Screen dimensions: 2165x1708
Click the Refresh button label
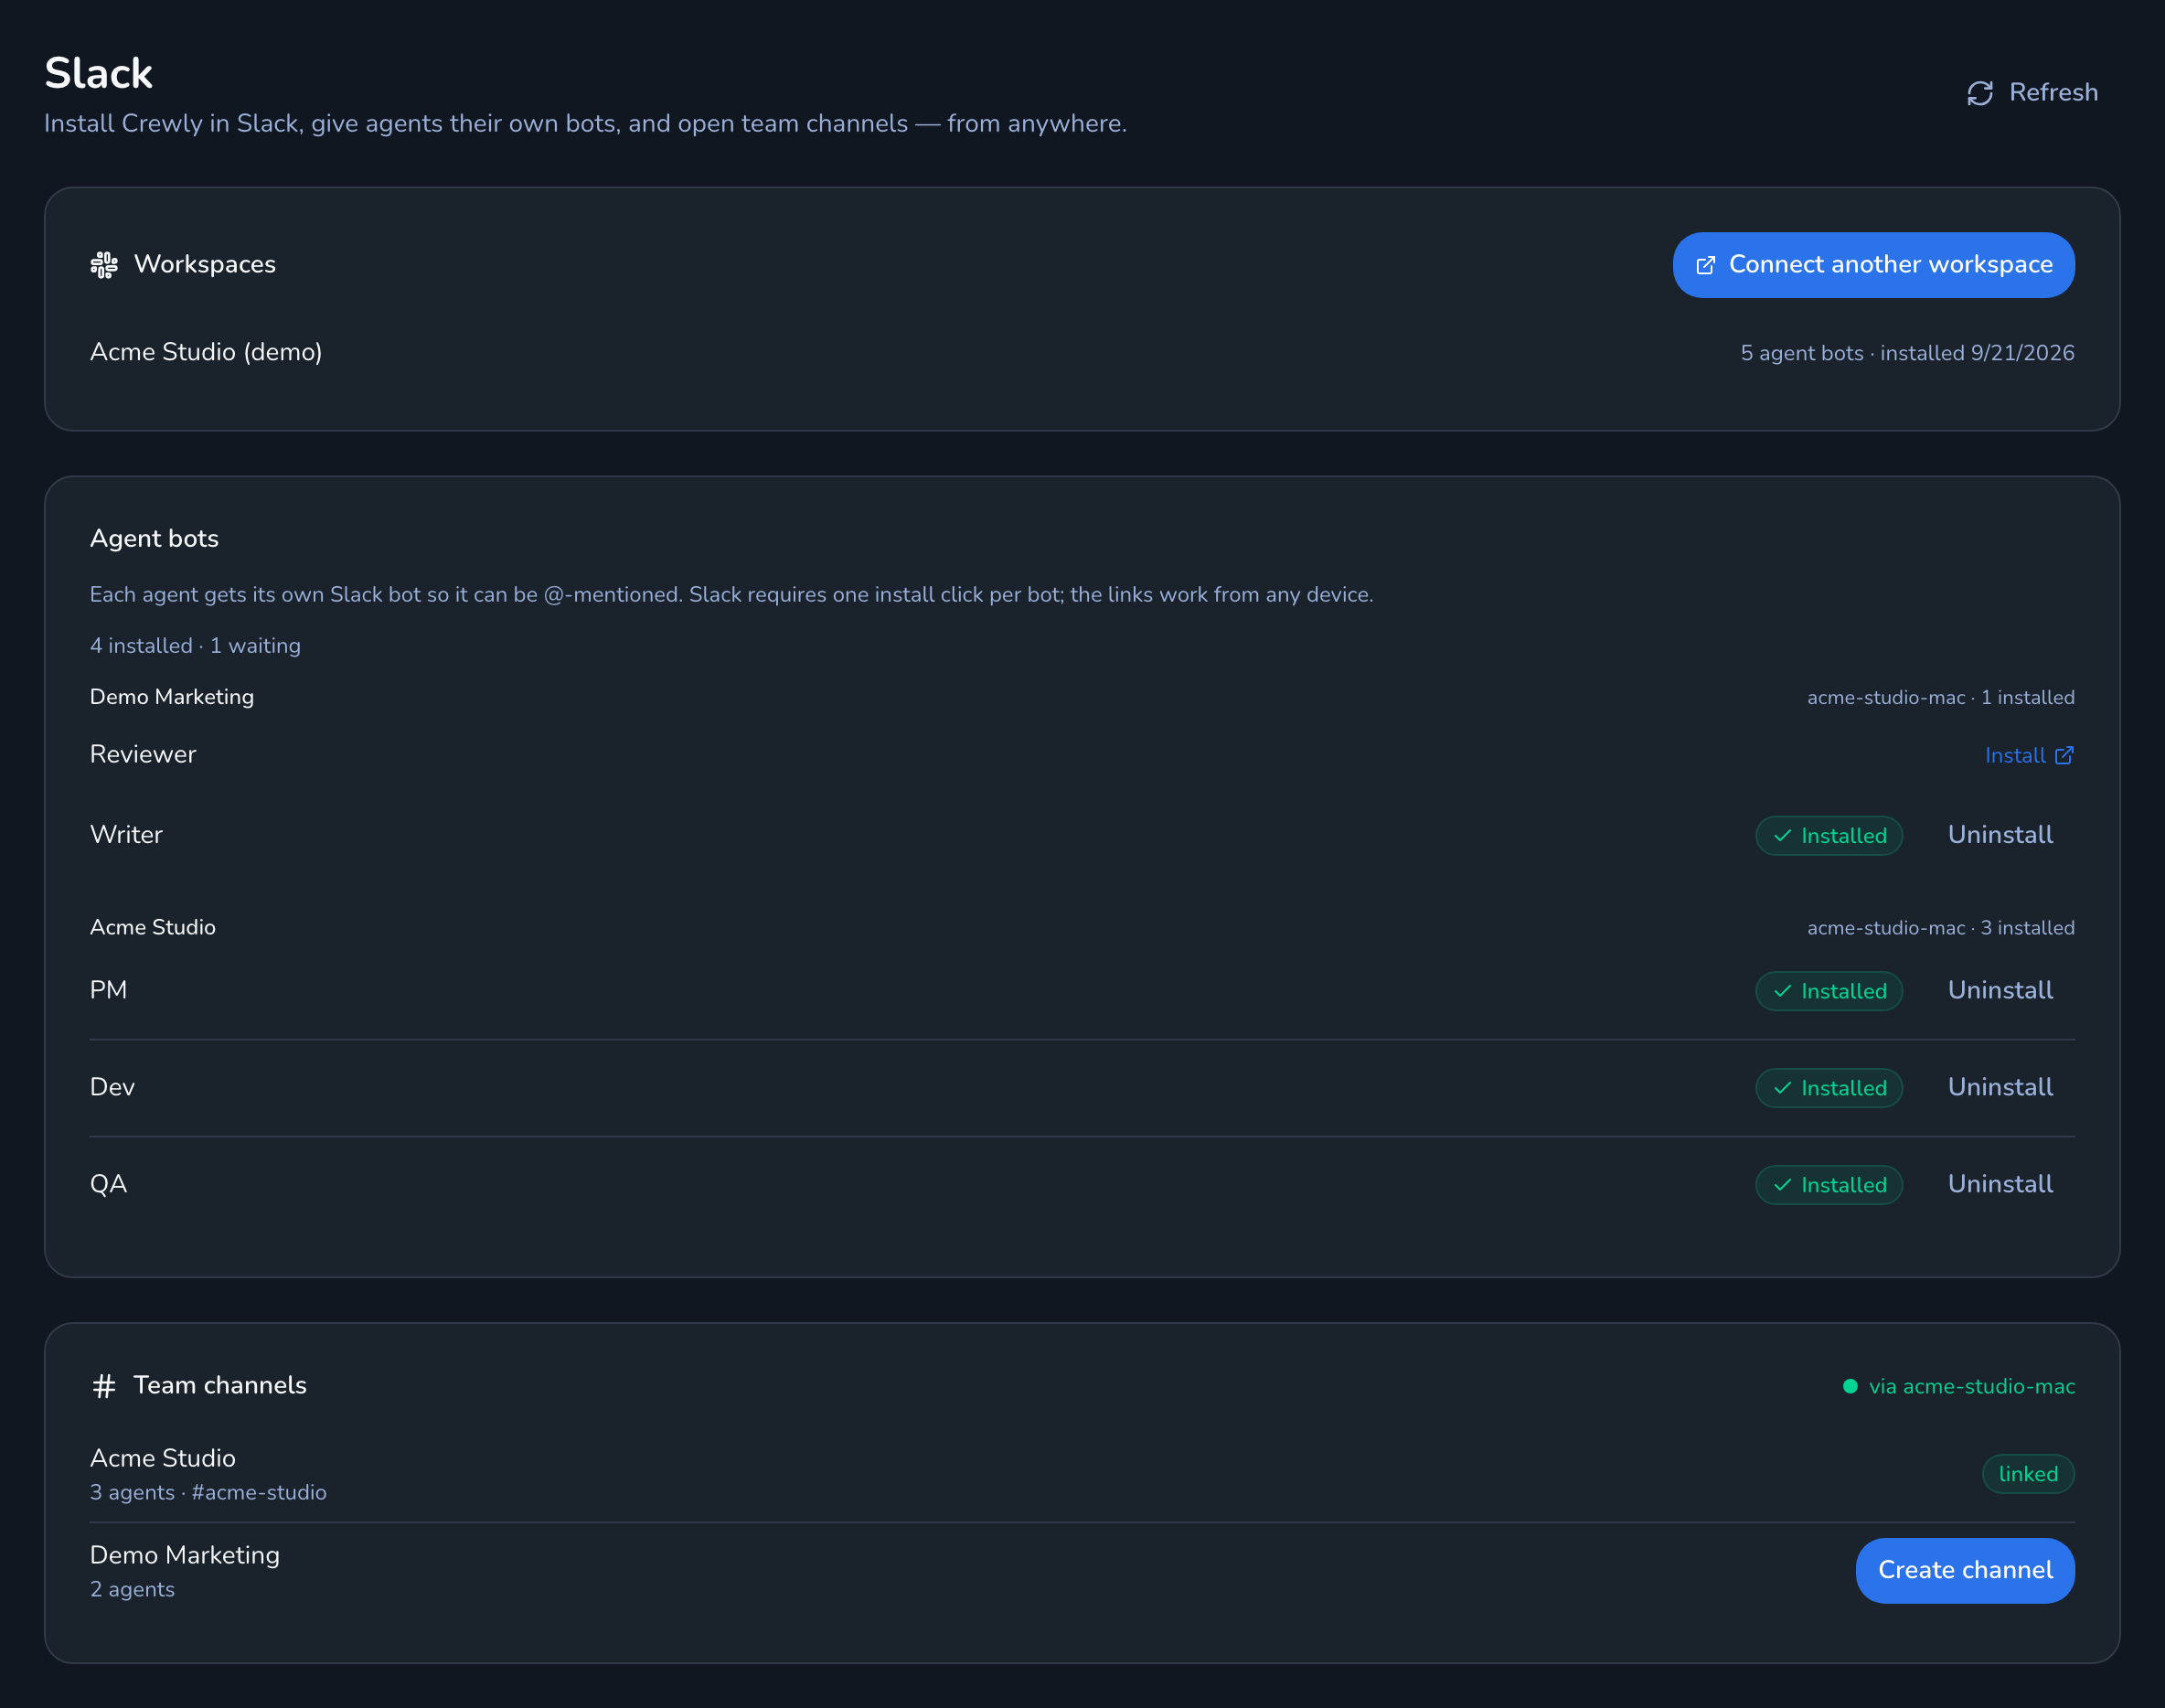[x=2054, y=93]
